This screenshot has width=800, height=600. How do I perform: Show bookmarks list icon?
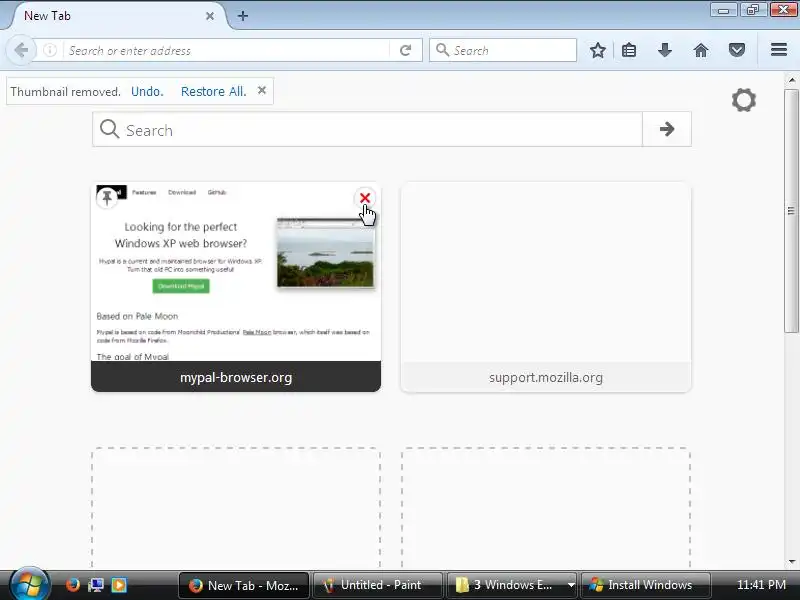[x=629, y=50]
